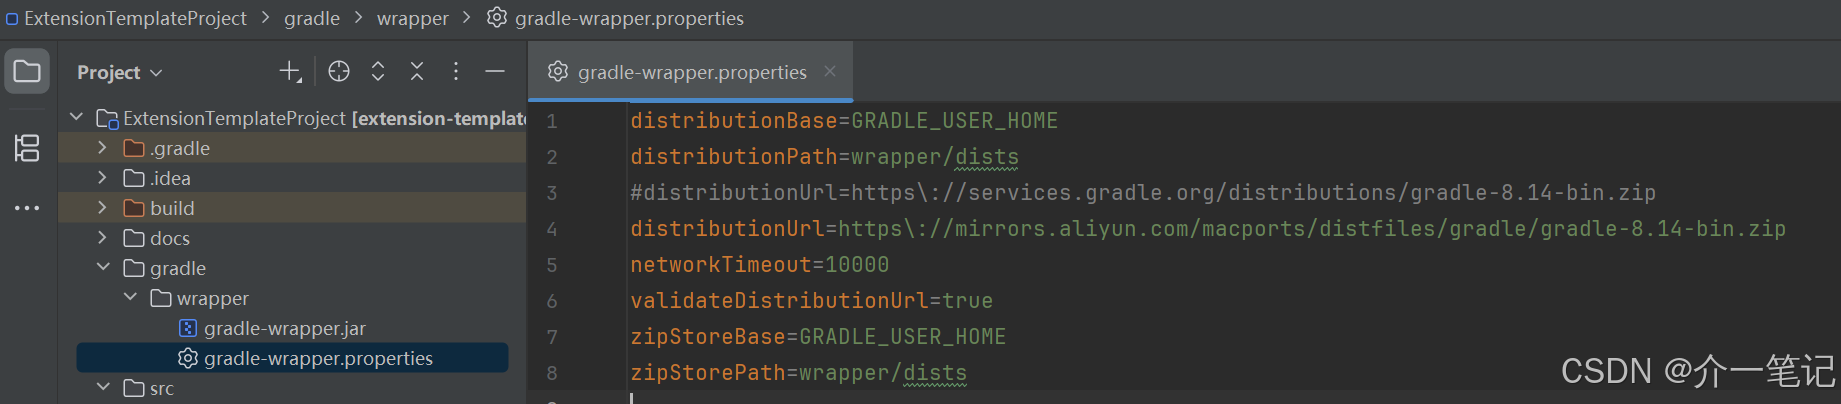This screenshot has height=404, width=1841.
Task: Select the .gradle folder row
Action: [292, 148]
